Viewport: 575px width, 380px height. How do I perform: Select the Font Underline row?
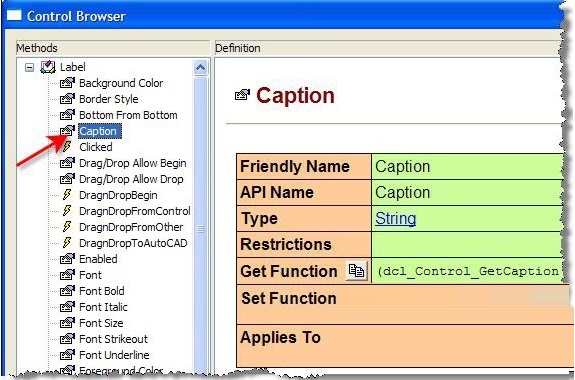[x=114, y=355]
